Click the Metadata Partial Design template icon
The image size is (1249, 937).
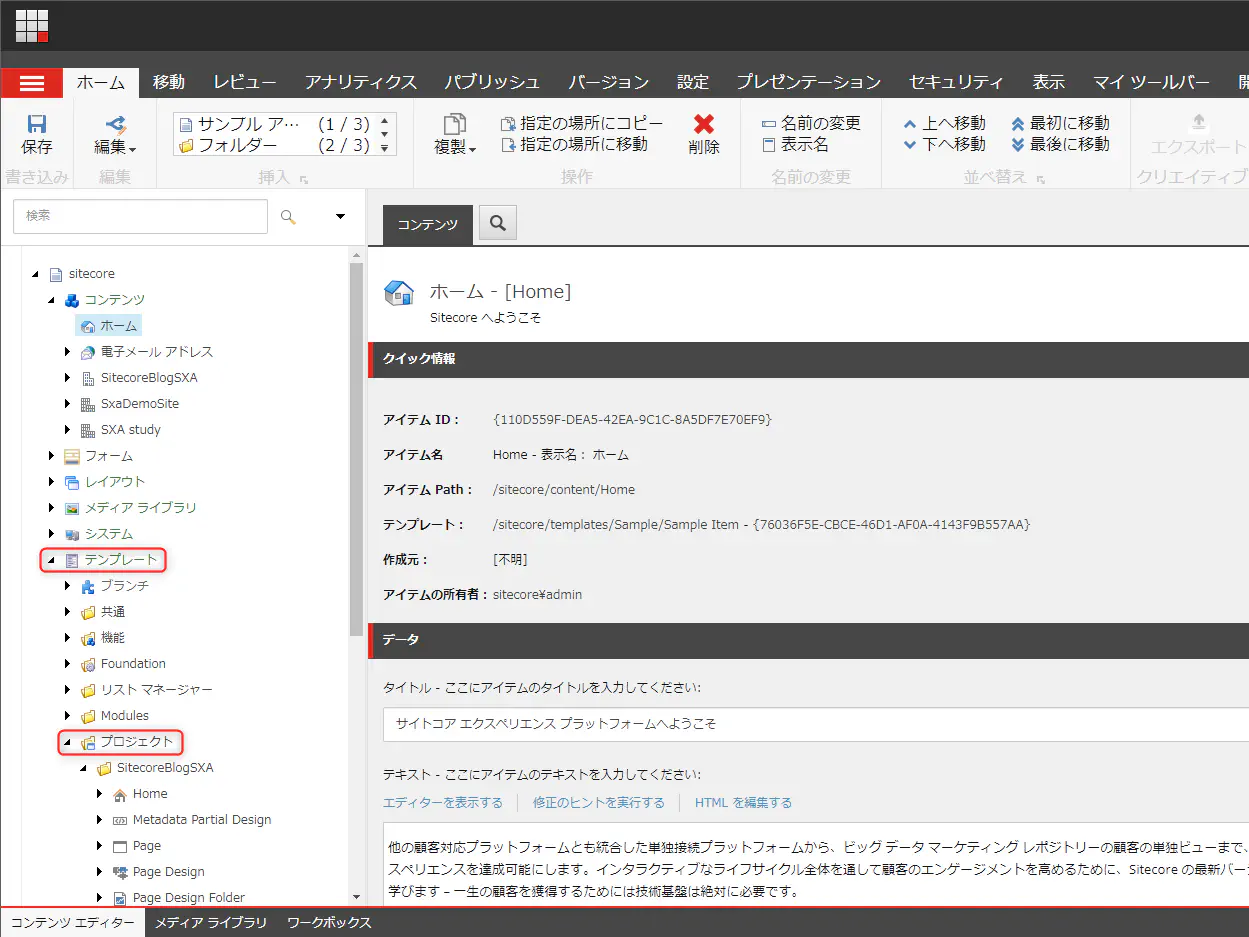pos(119,820)
